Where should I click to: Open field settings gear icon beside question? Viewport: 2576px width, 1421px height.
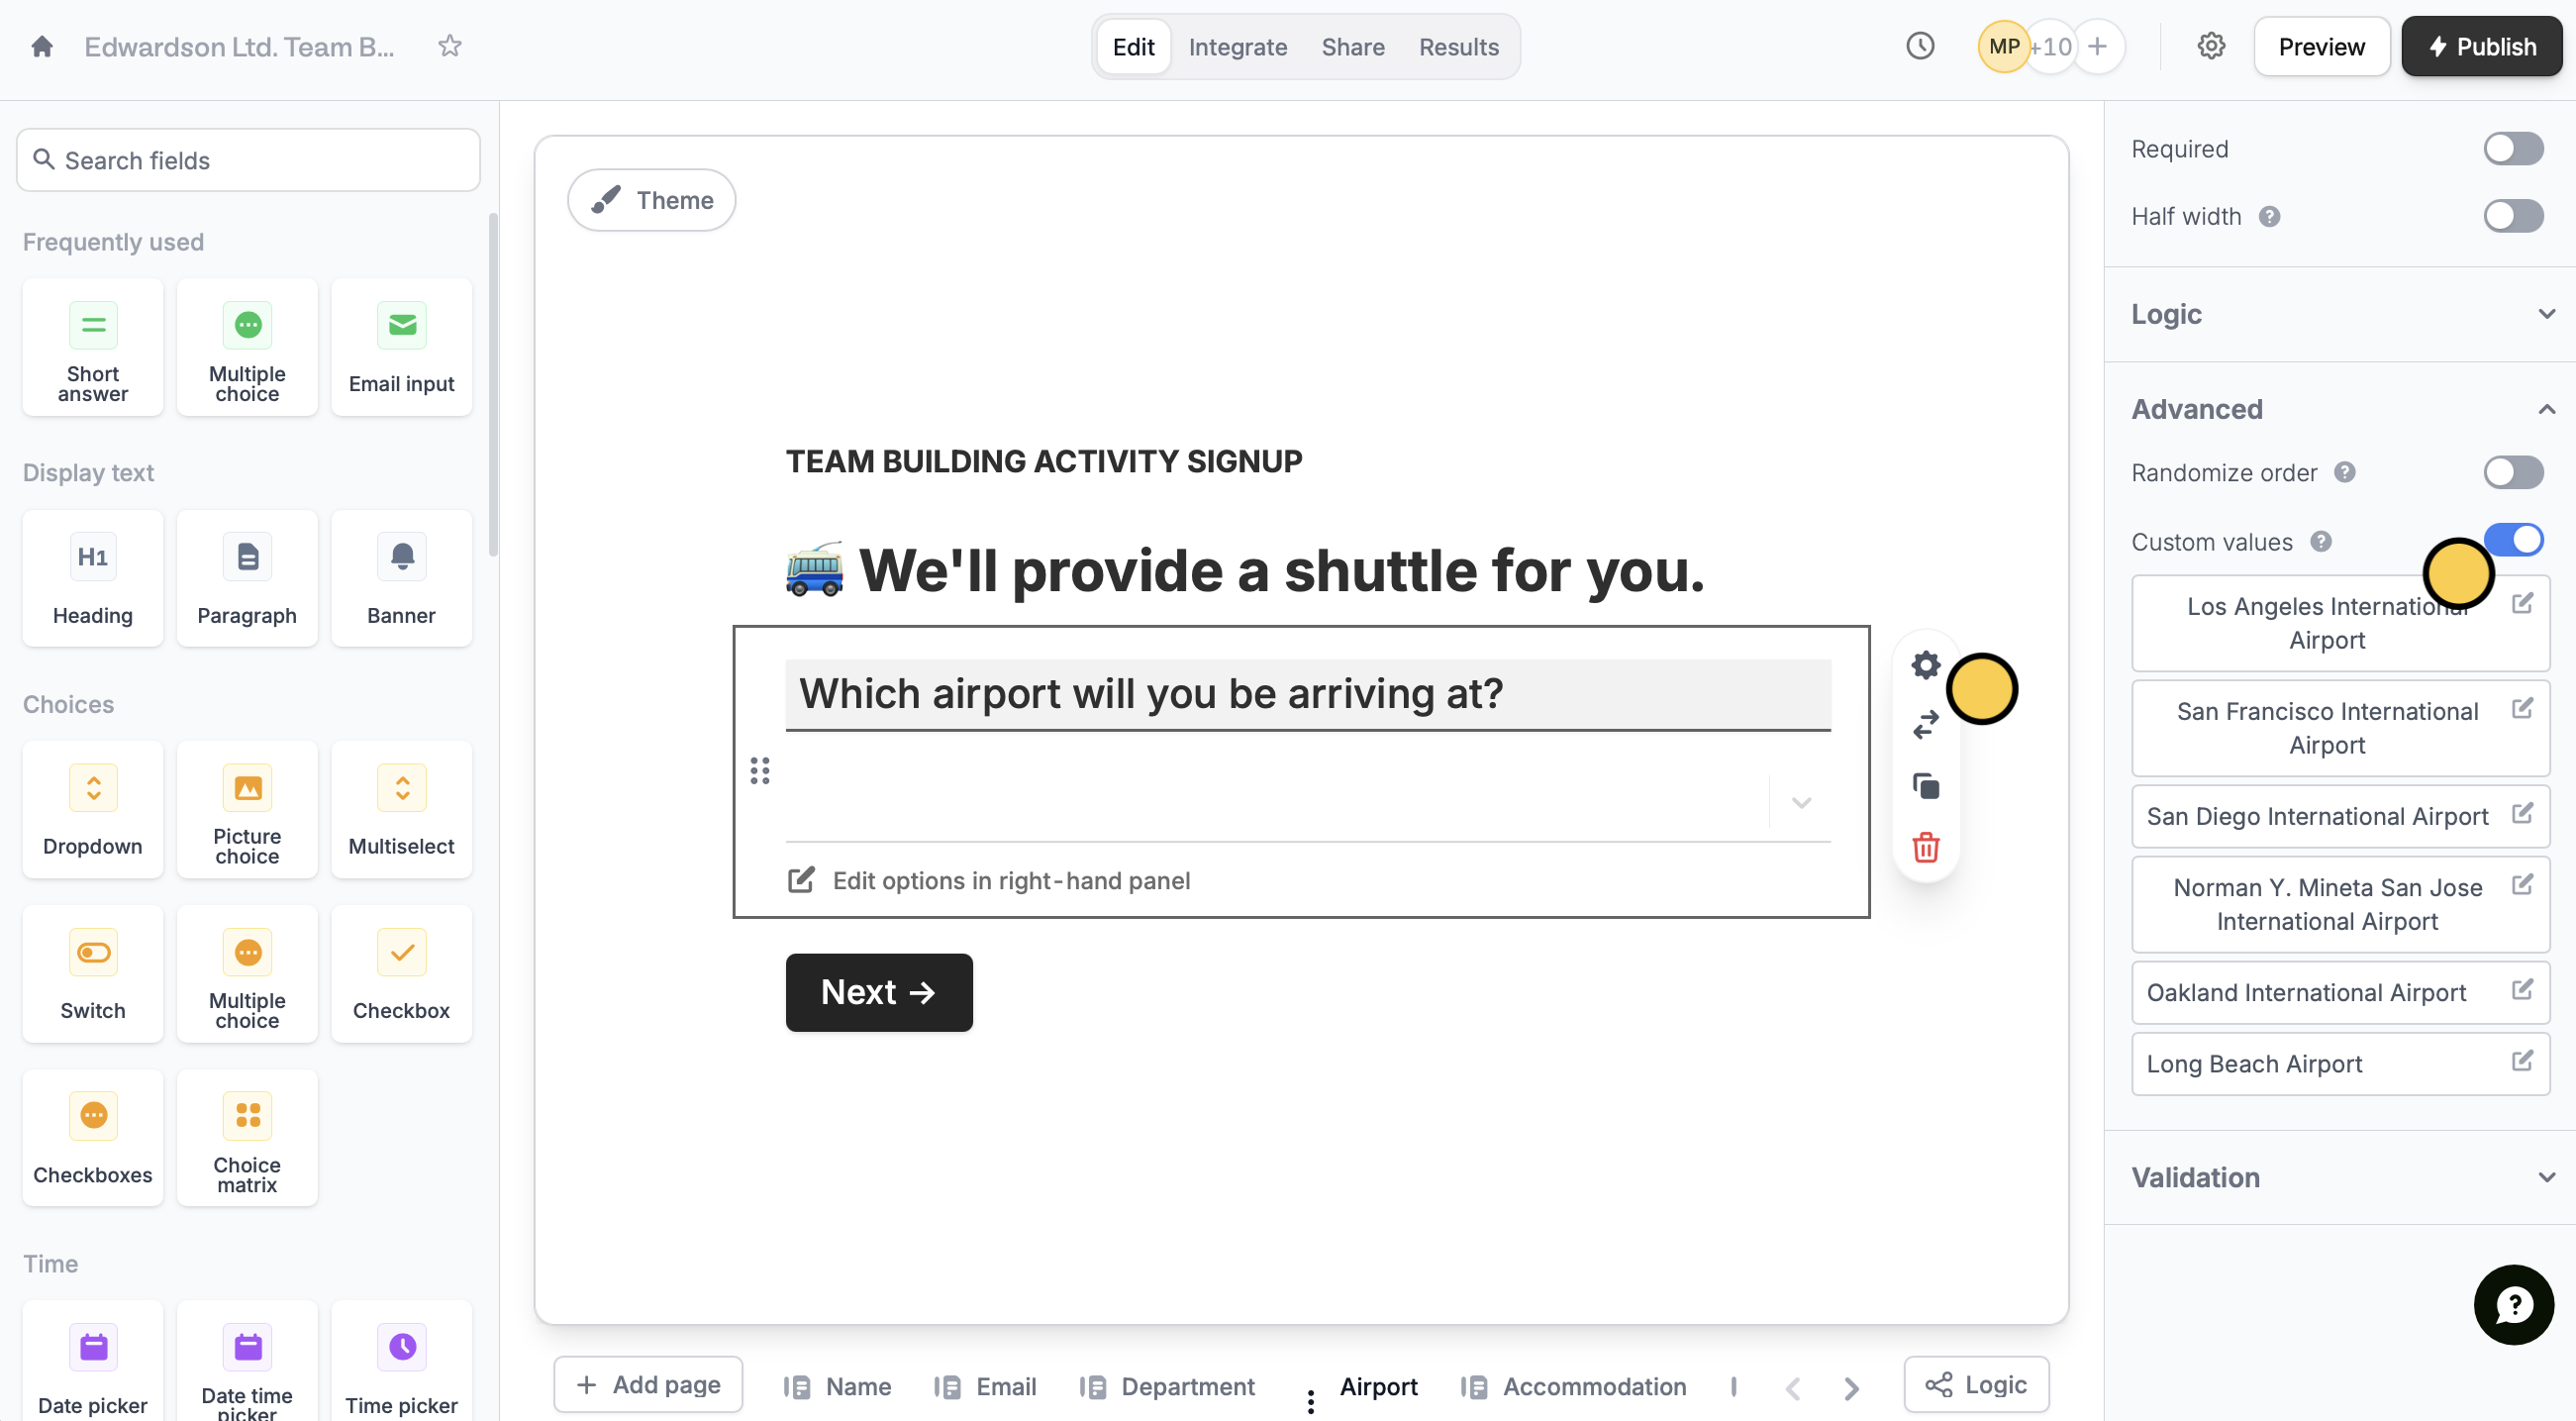1925,665
